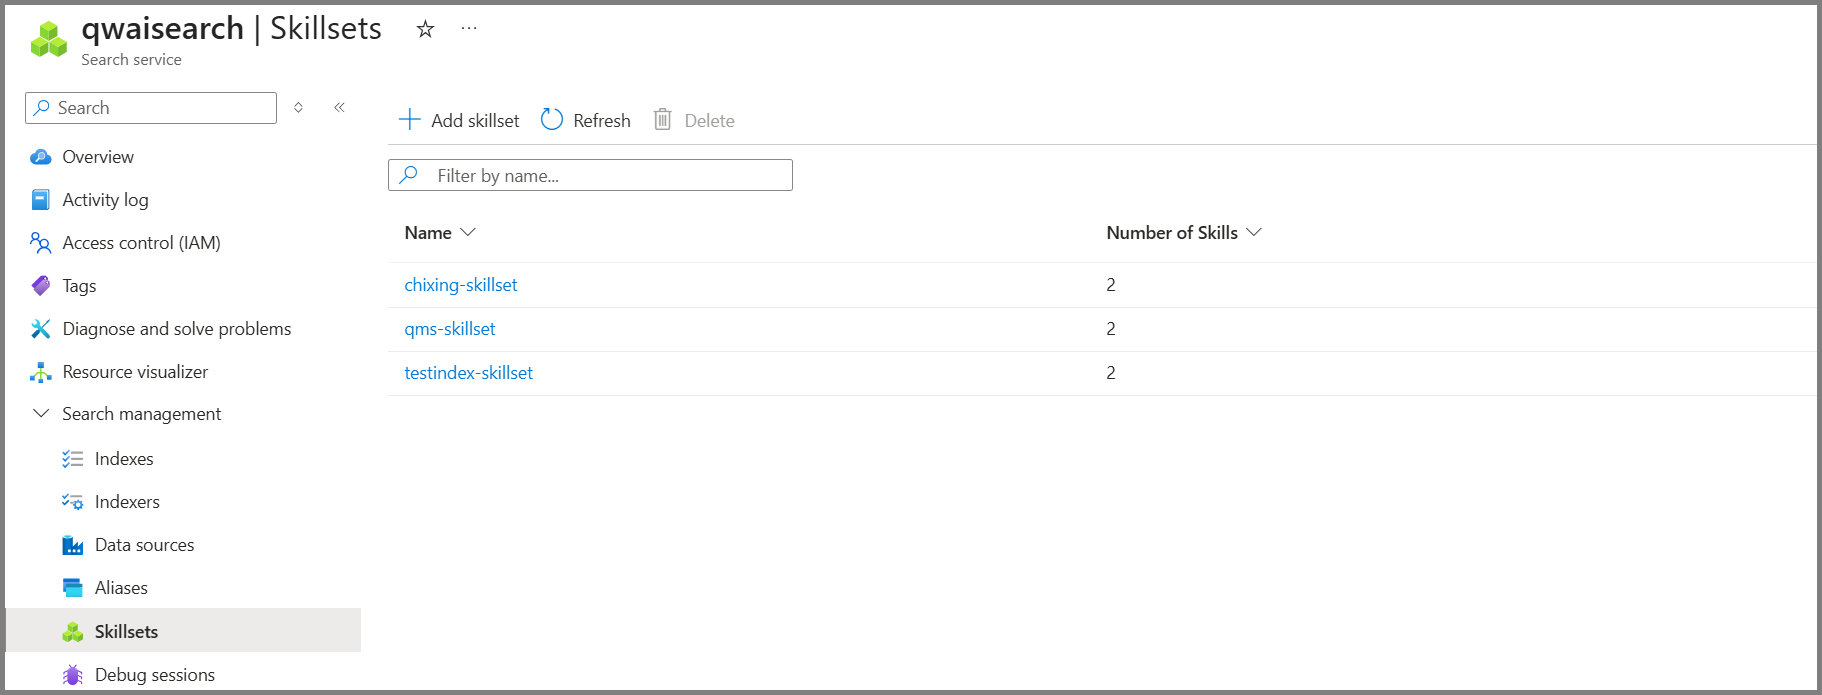The height and width of the screenshot is (695, 1822).
Task: Collapse the Search management section
Action: (41, 414)
